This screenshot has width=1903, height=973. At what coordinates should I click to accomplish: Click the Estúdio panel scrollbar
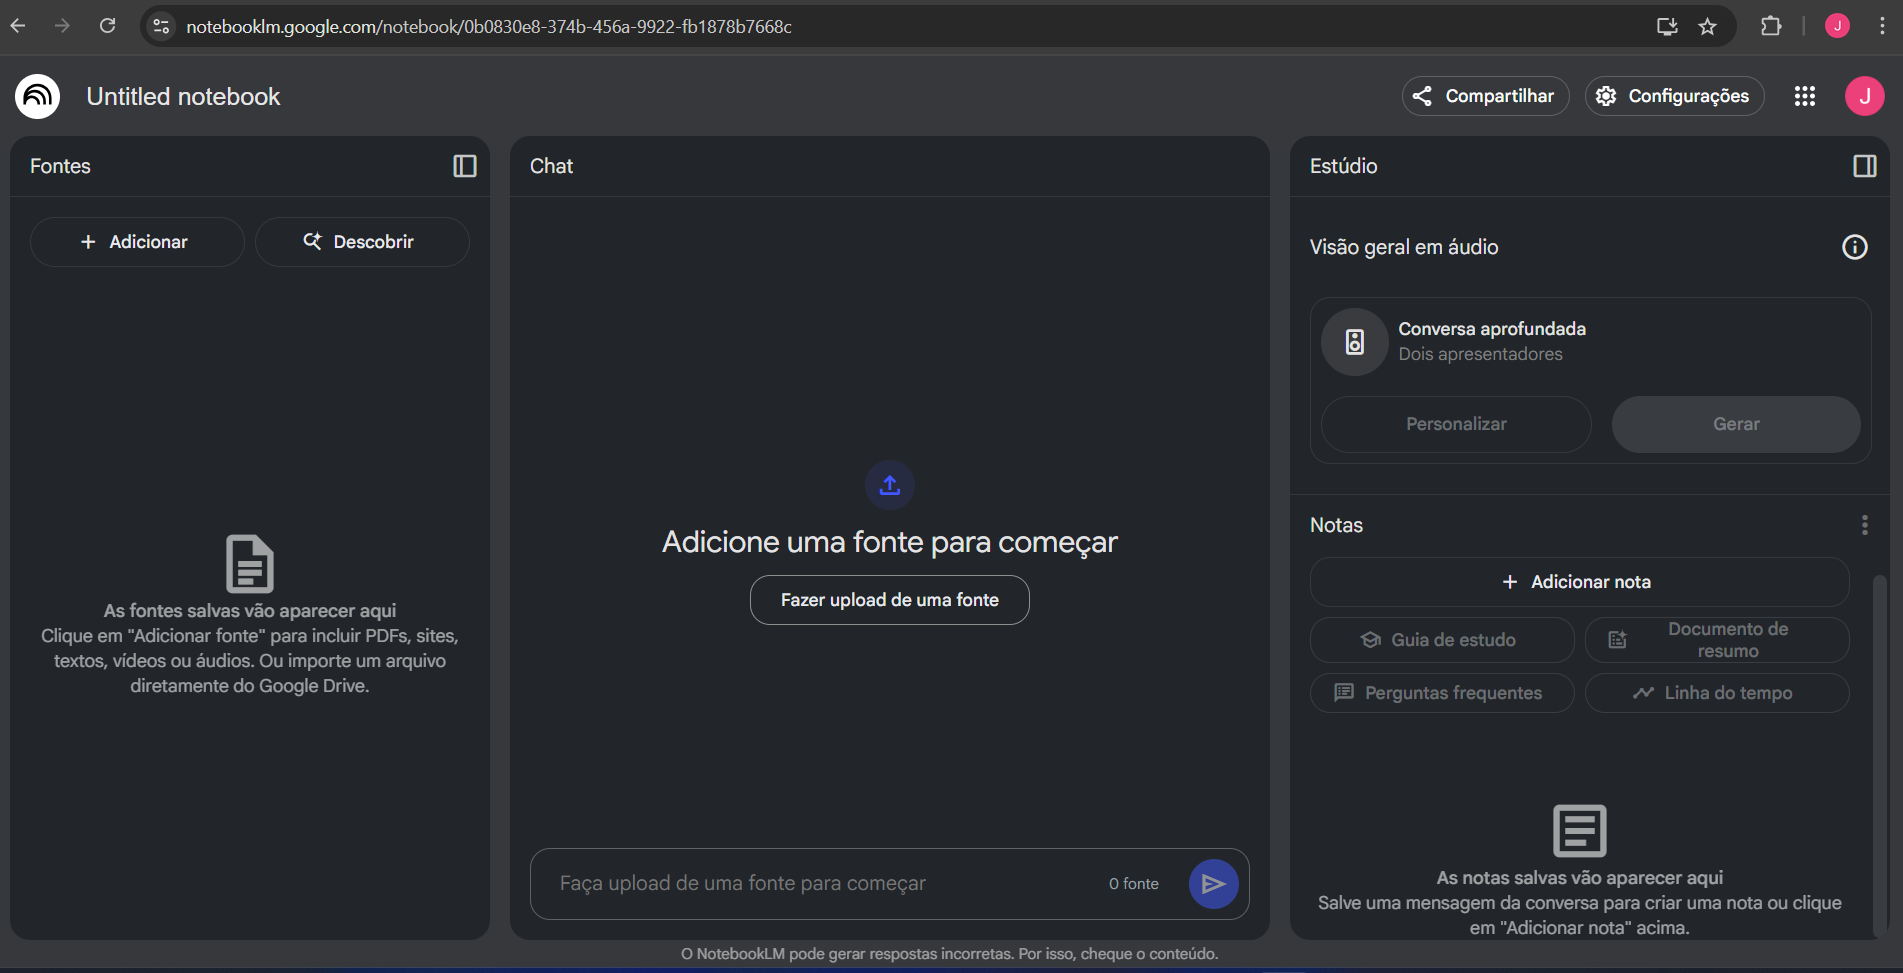(1879, 750)
